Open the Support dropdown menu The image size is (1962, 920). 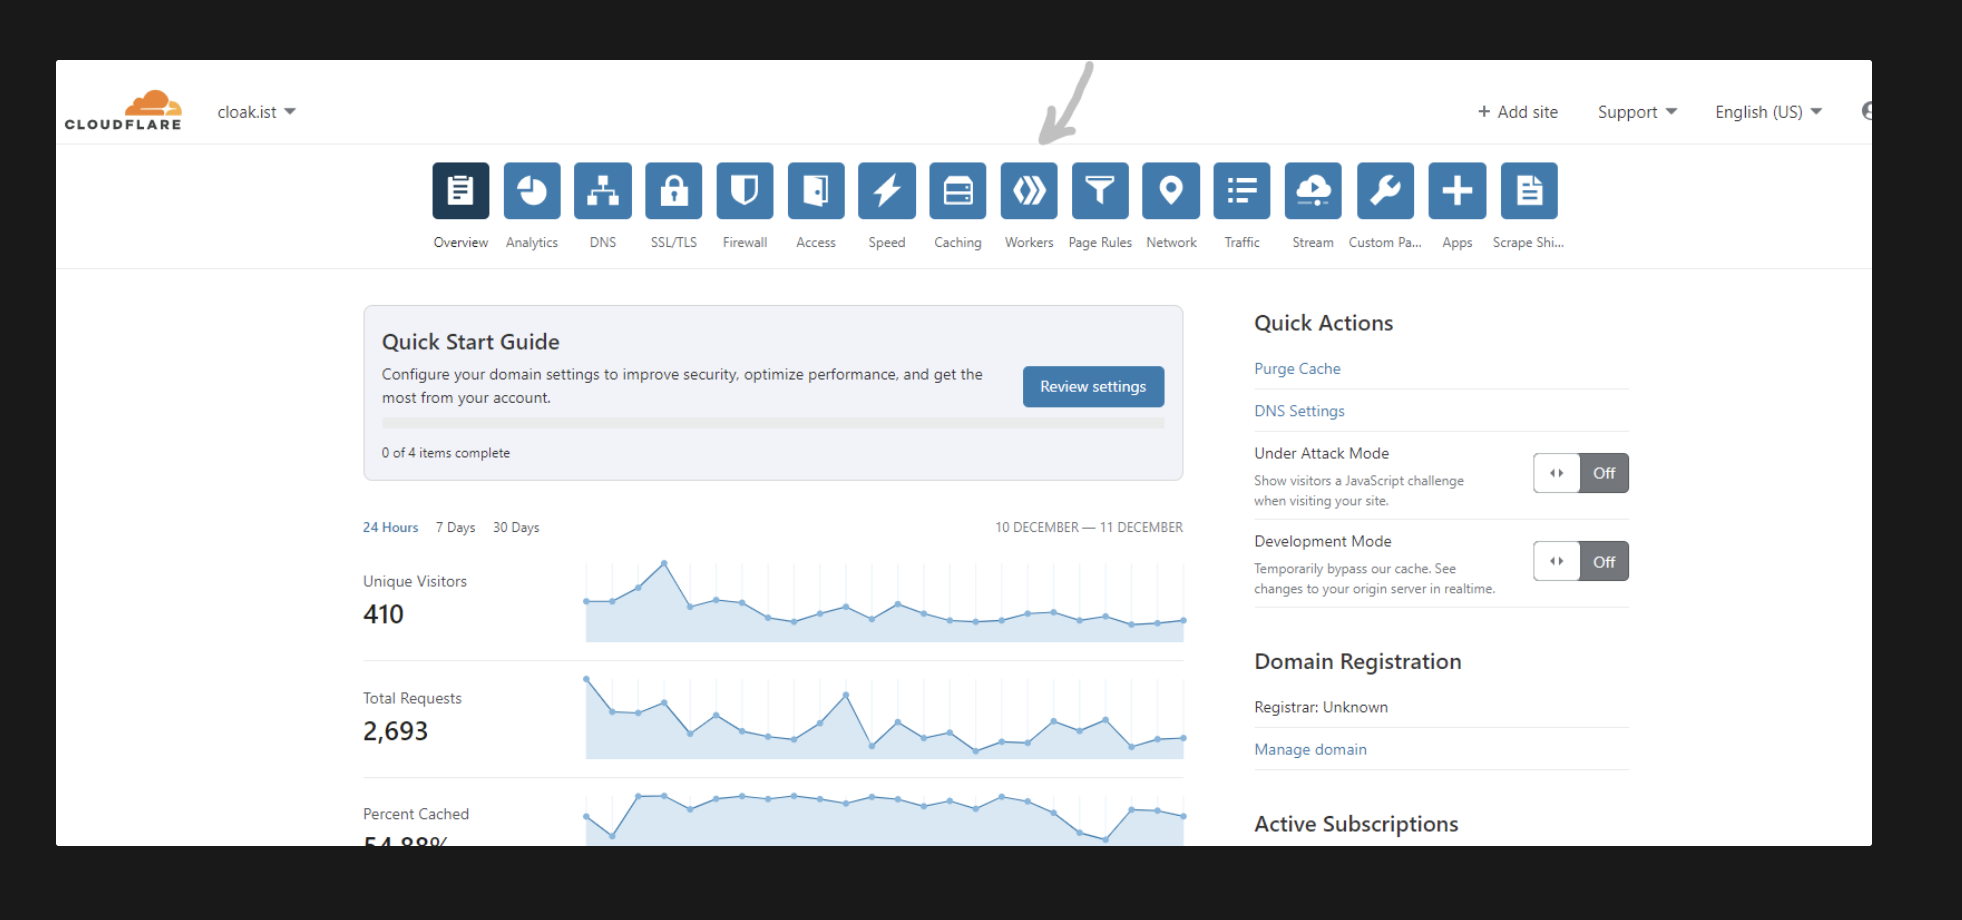[x=1636, y=112]
